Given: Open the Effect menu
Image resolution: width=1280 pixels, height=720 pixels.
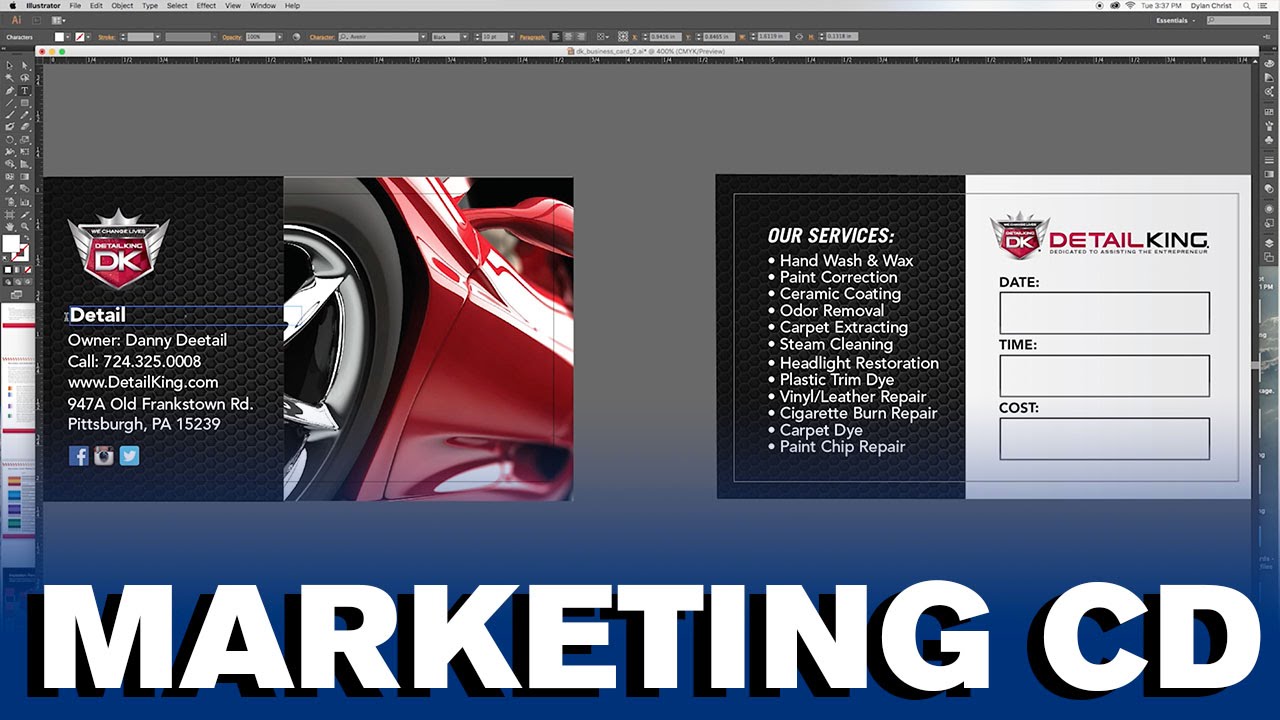Looking at the screenshot, I should coord(206,6).
